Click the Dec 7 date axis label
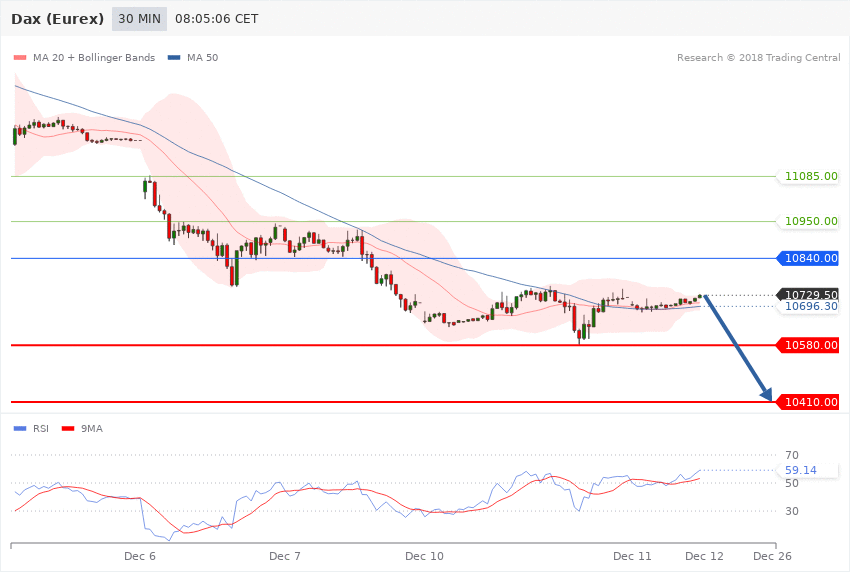The width and height of the screenshot is (850, 576). 285,556
